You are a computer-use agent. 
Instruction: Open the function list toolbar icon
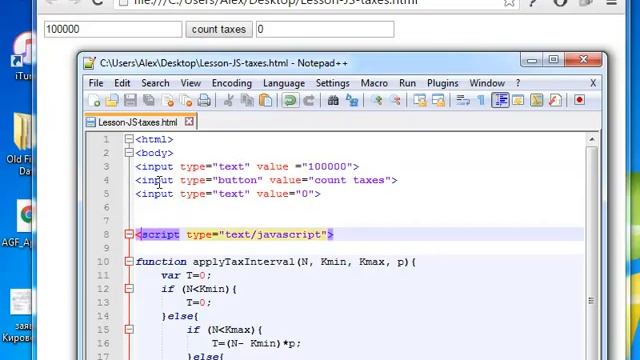pos(555,100)
